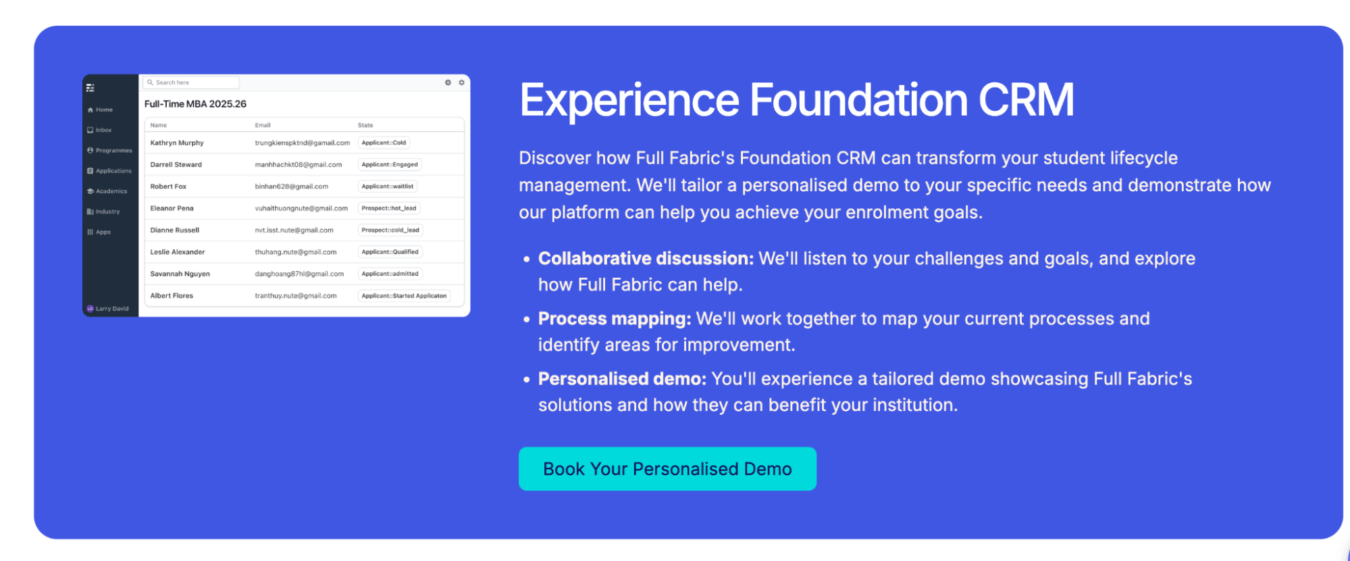Click the State column header

click(x=365, y=125)
